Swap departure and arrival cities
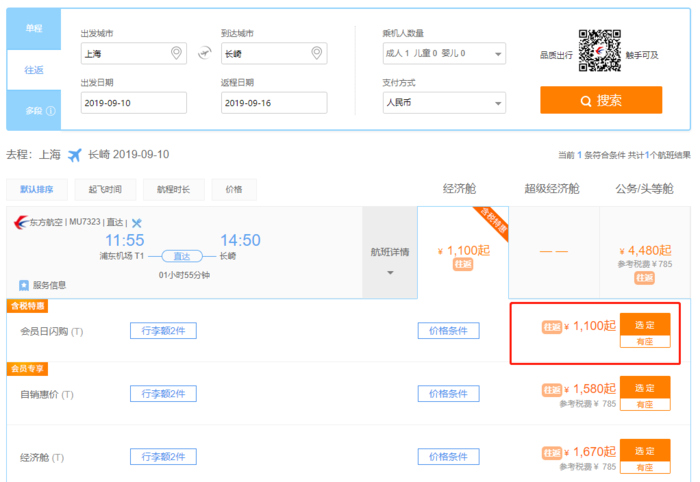 coord(204,53)
